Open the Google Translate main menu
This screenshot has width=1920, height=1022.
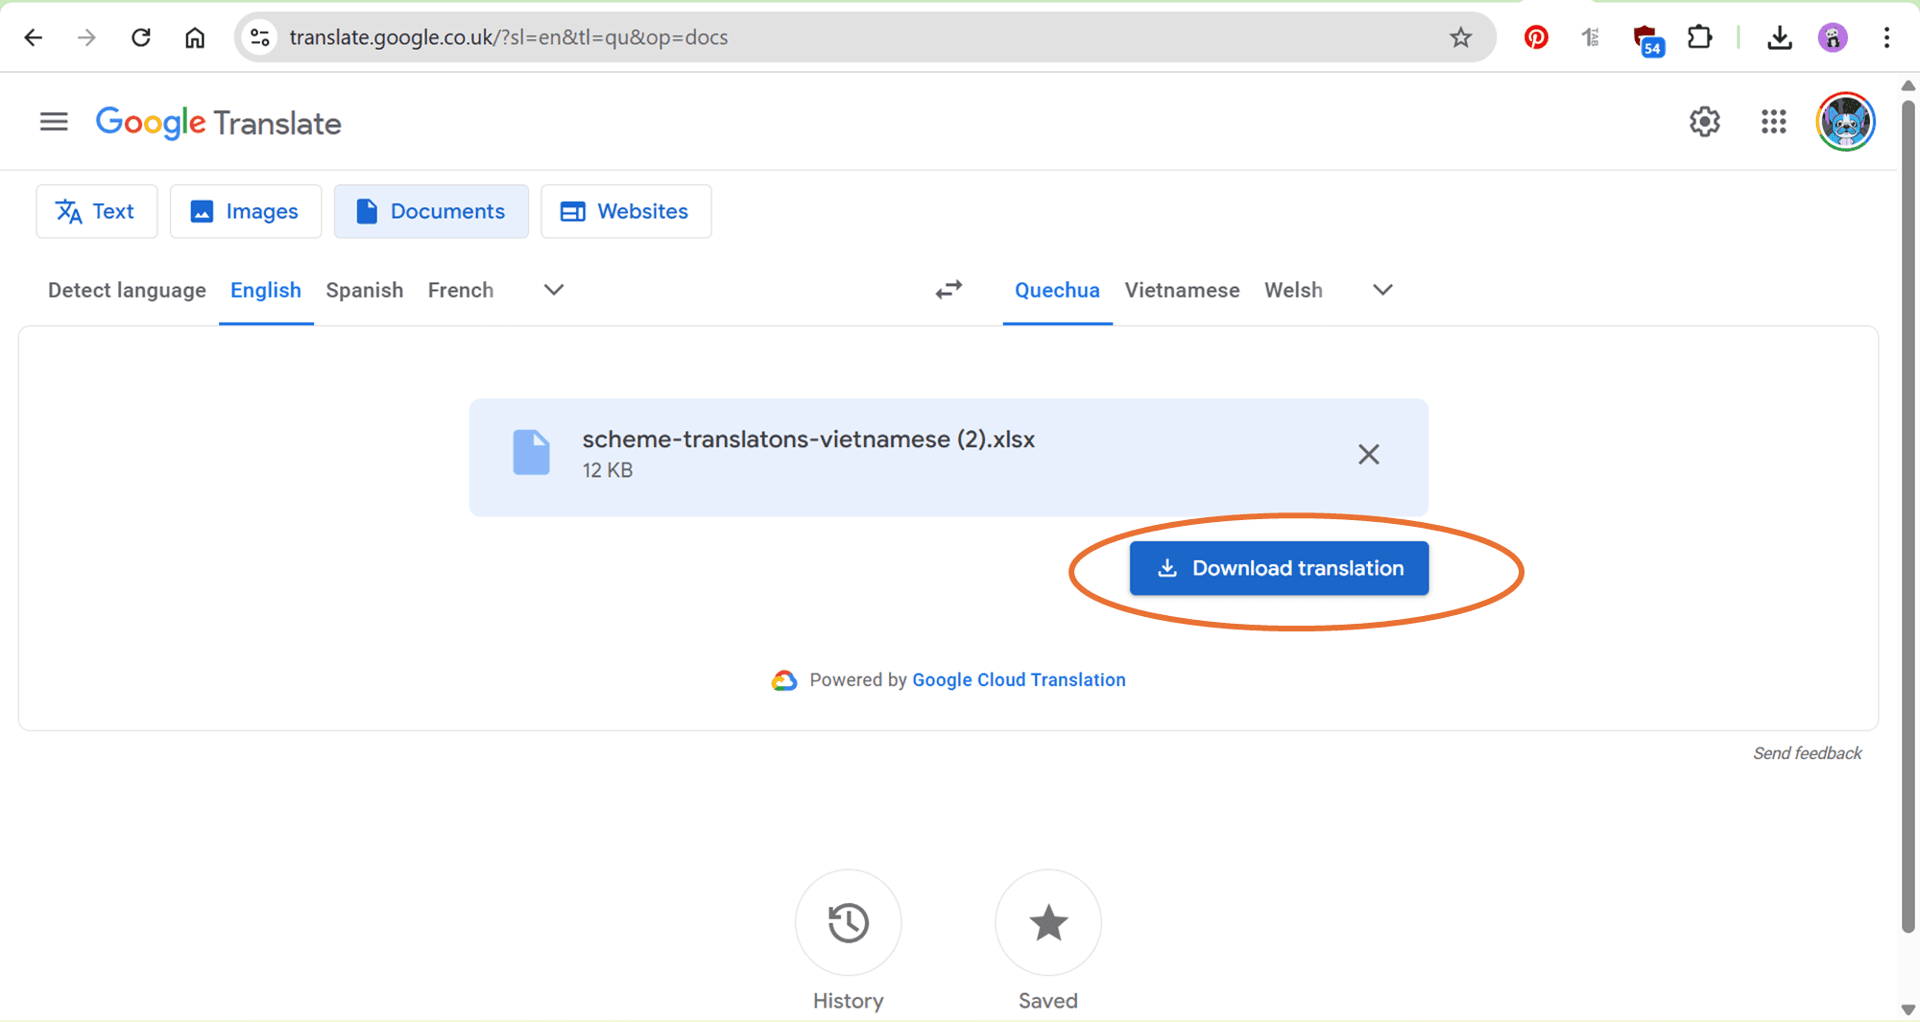tap(54, 122)
